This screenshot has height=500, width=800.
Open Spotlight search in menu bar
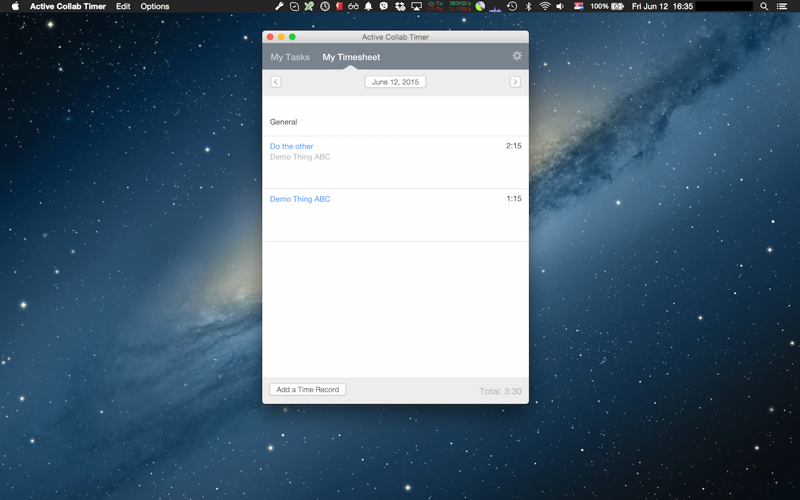click(764, 6)
